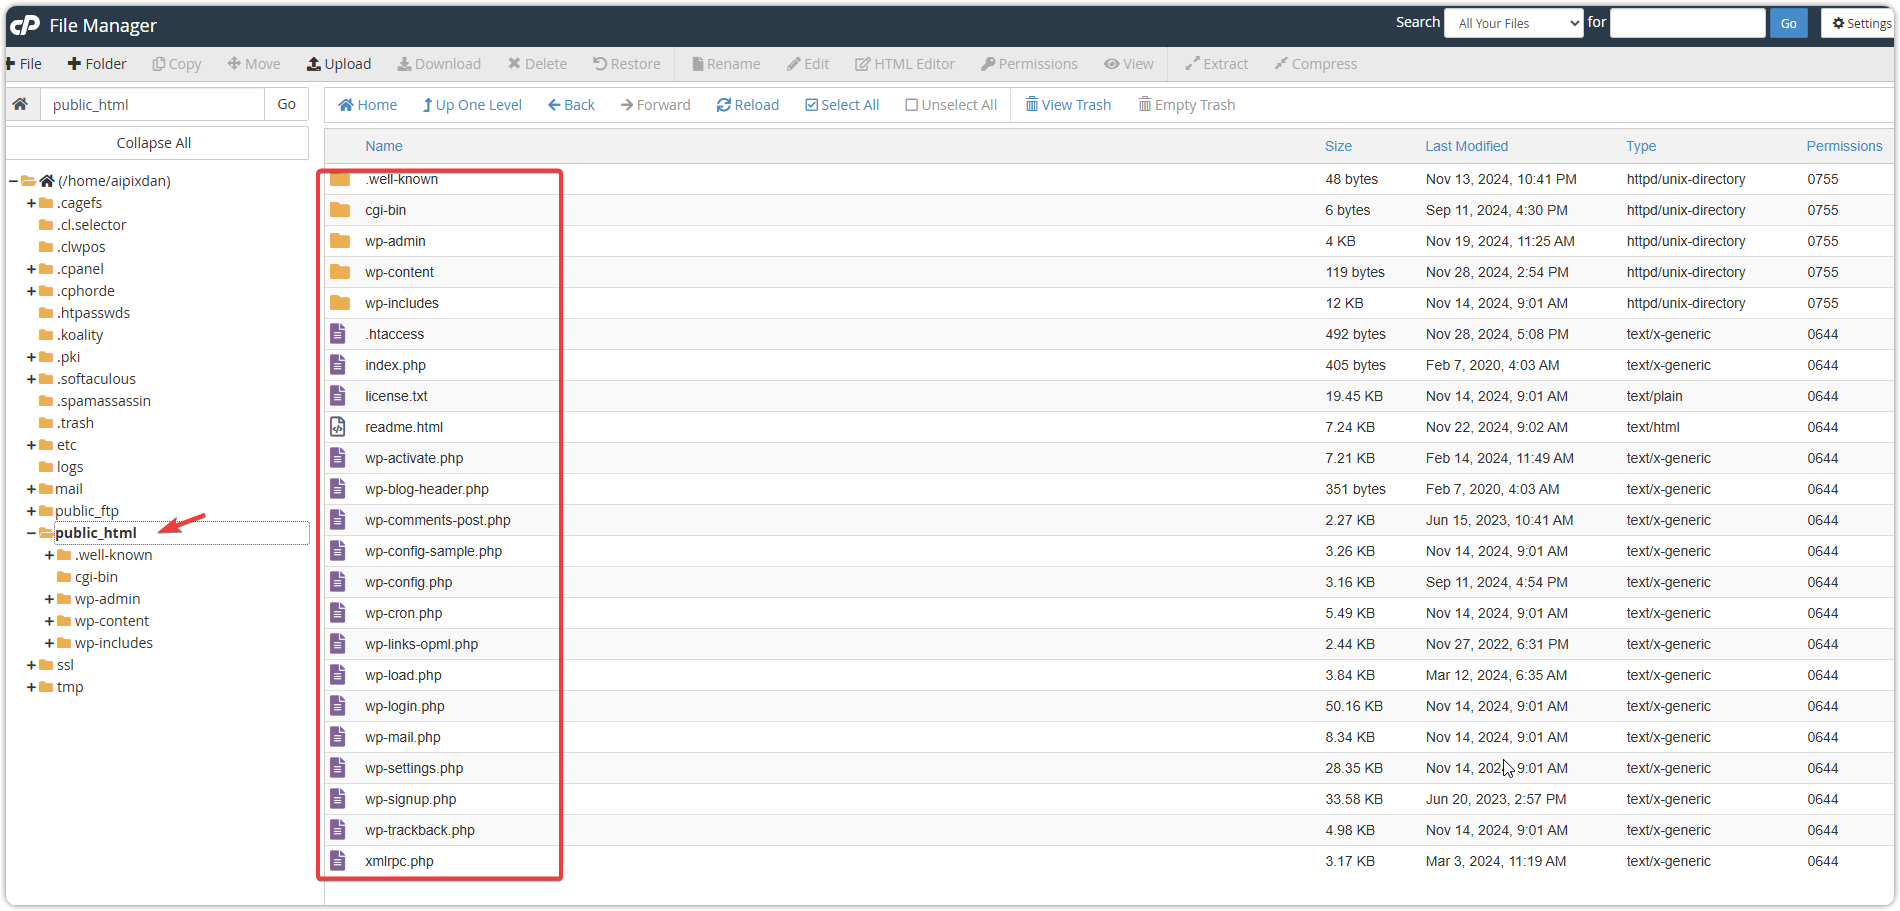Screen dimensions: 1900x911
Task: Click the wp-content folder icon in list
Action: click(340, 272)
